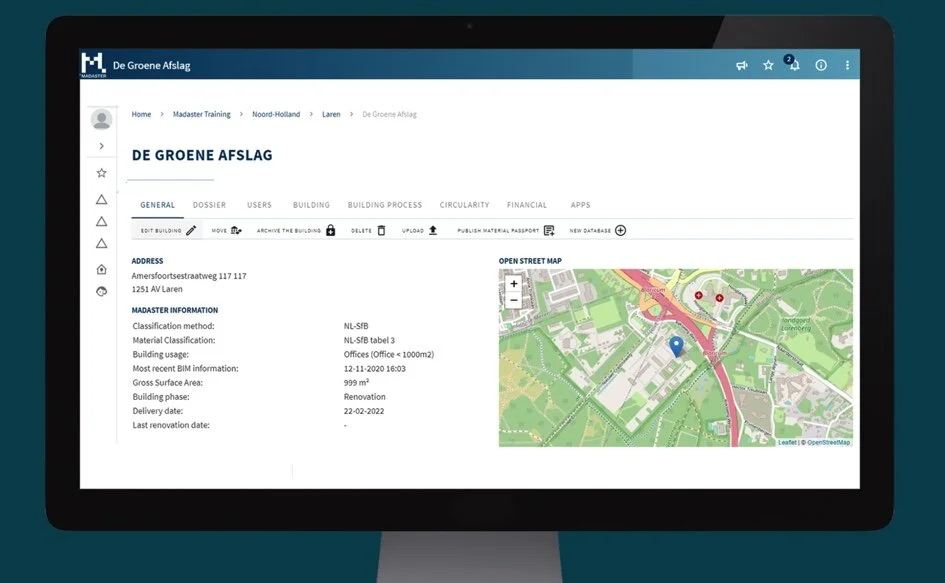The height and width of the screenshot is (583, 945).
Task: Click the star icon in left sidebar
Action: click(x=101, y=173)
